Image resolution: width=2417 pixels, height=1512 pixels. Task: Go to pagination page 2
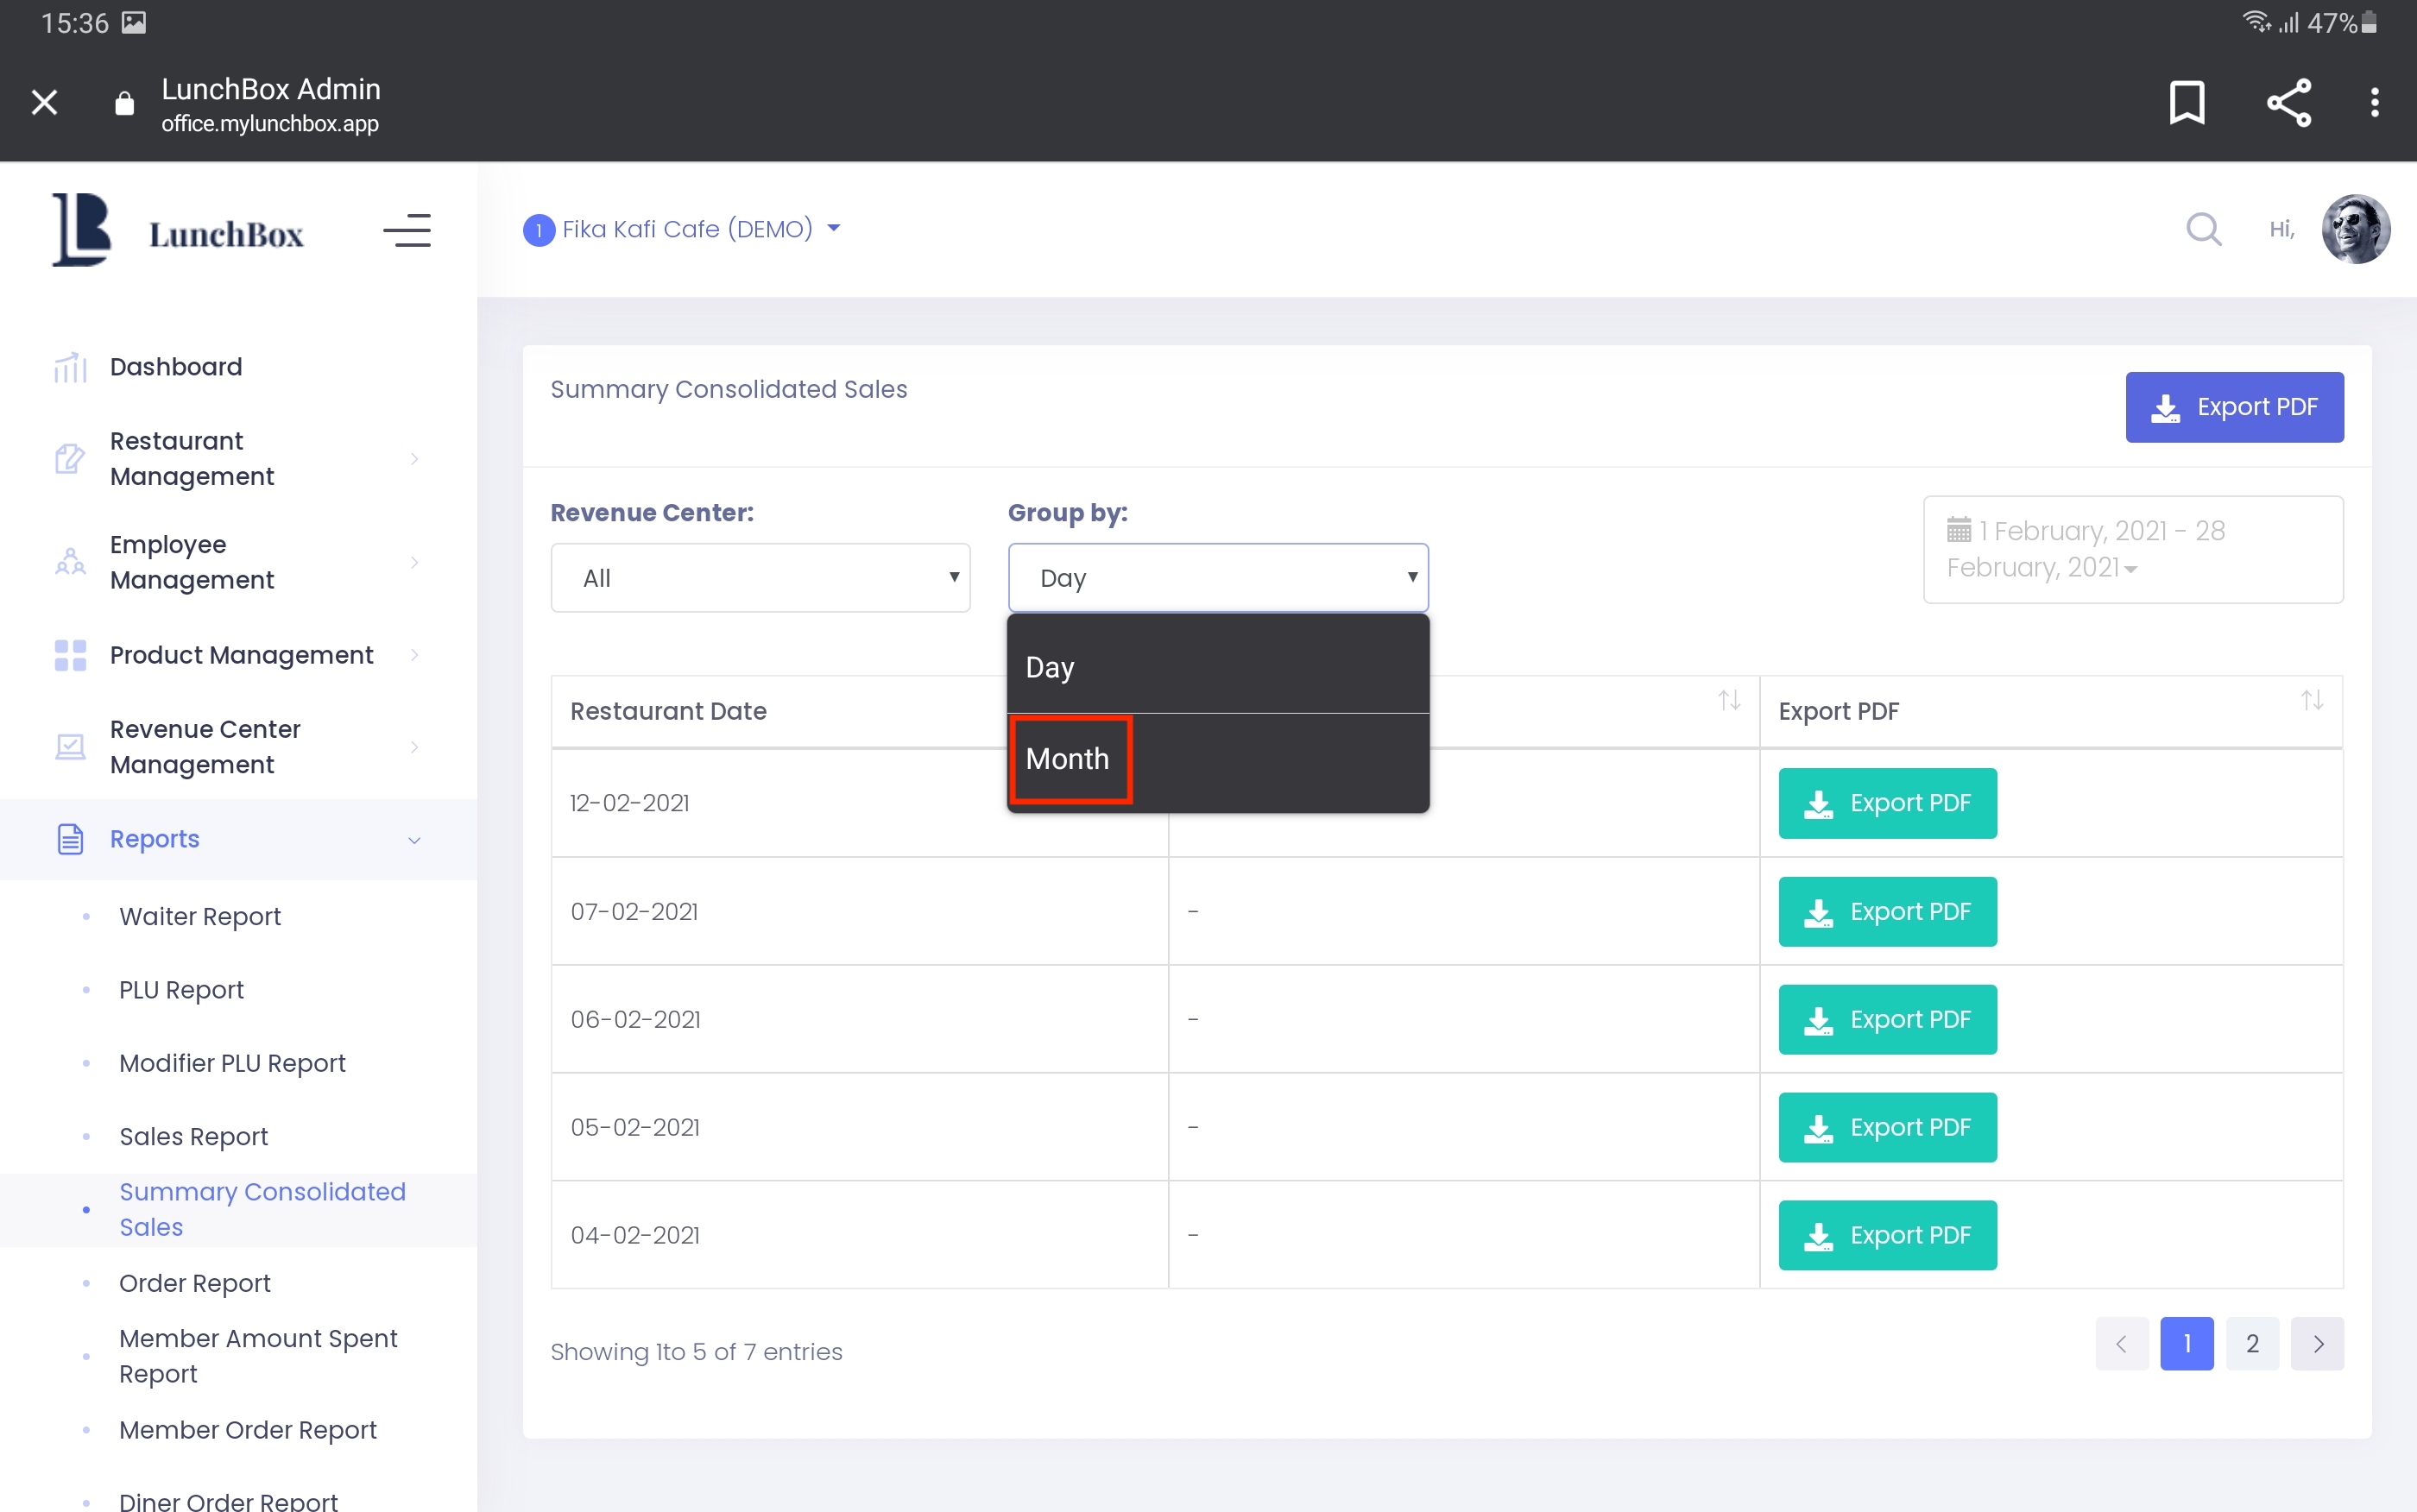[2251, 1343]
